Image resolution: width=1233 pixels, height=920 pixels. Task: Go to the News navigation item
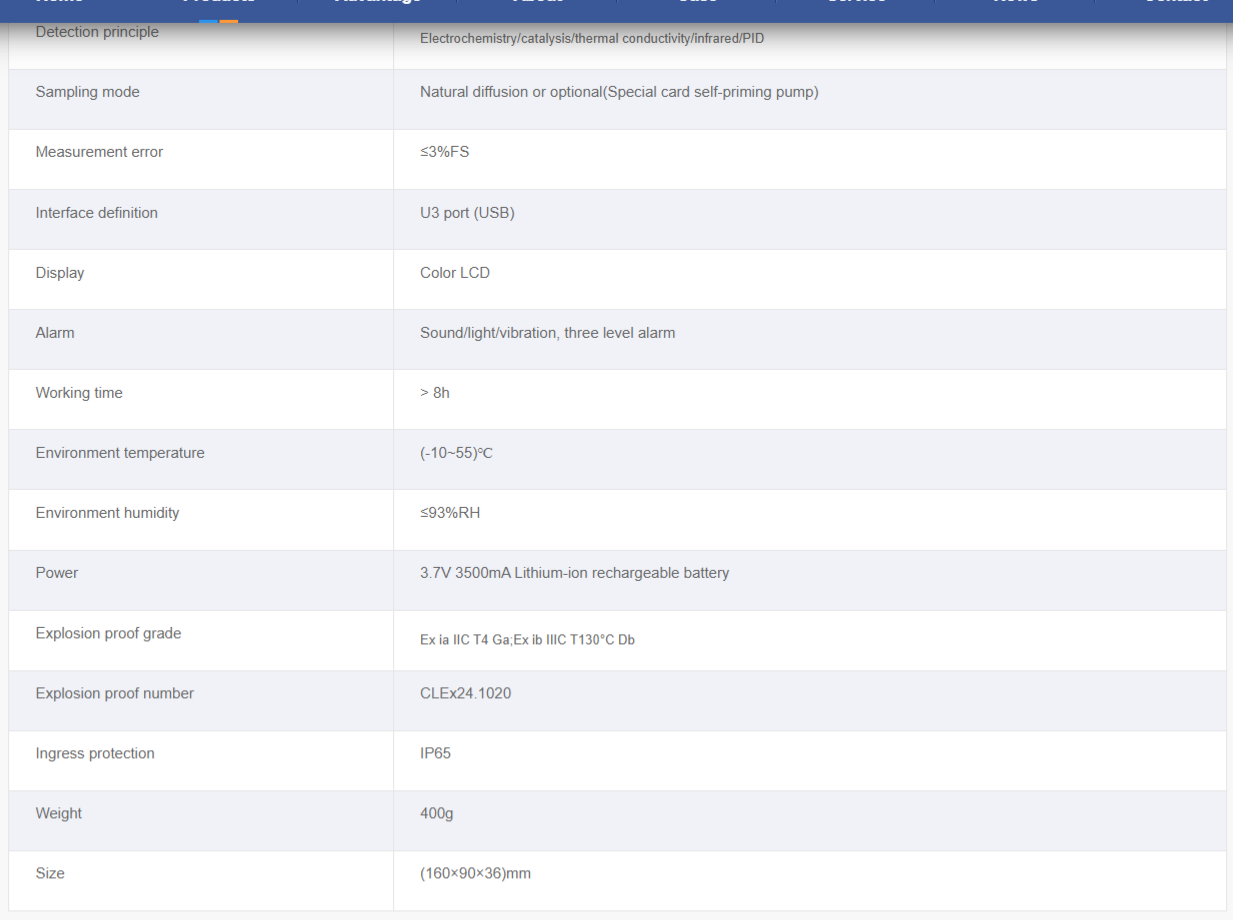click(x=1015, y=3)
